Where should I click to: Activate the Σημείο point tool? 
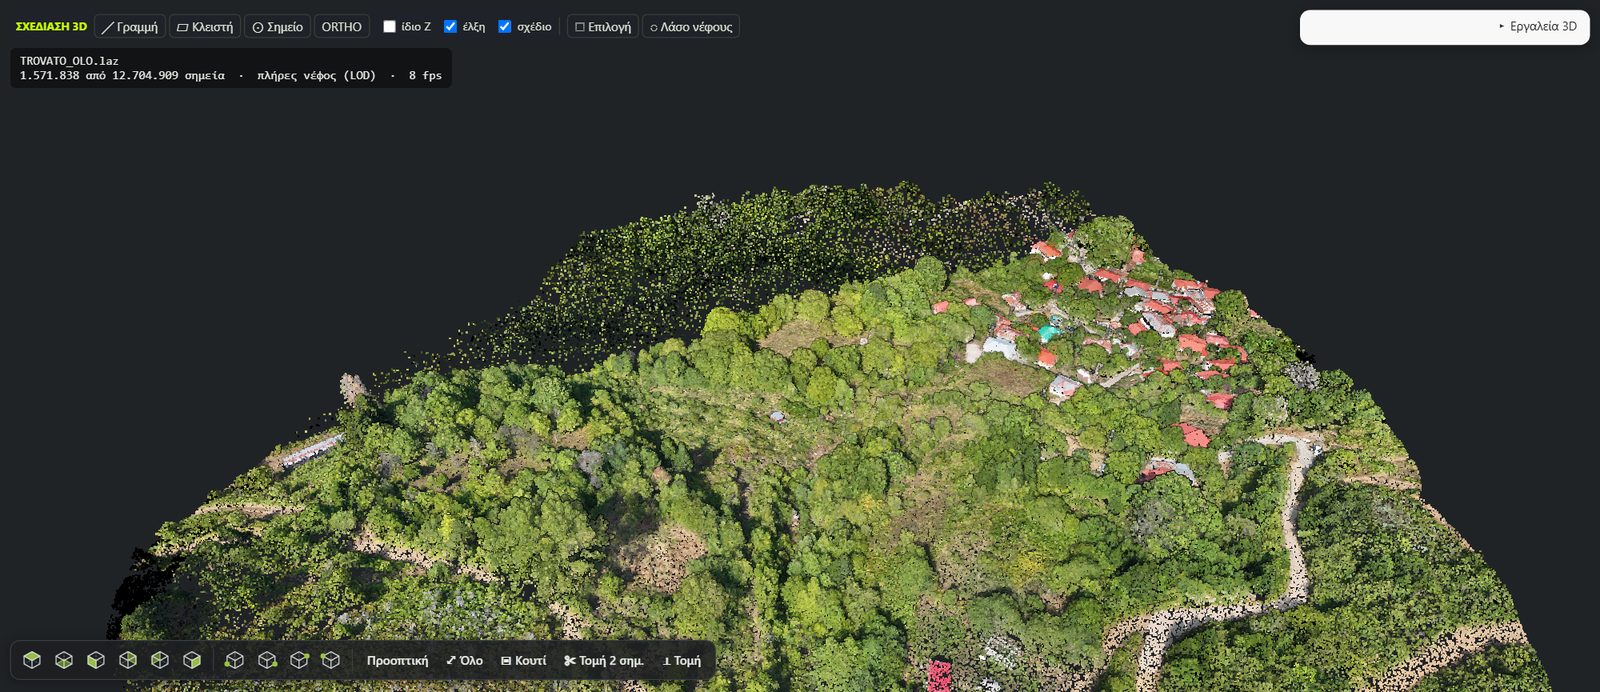(x=277, y=27)
